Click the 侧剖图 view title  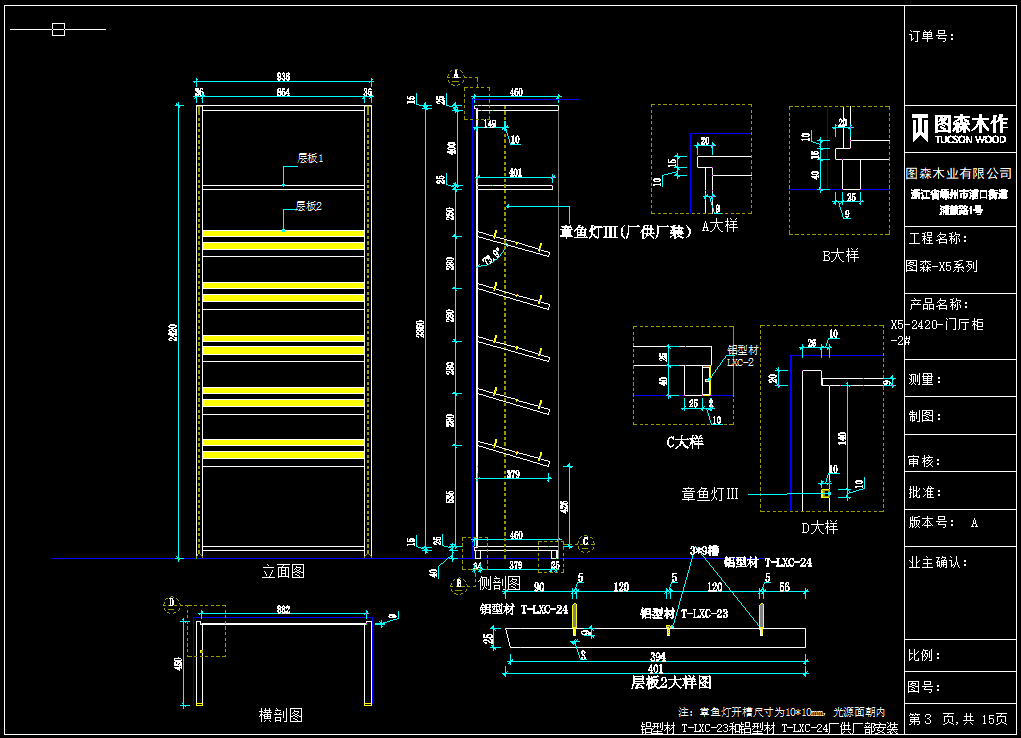[499, 582]
